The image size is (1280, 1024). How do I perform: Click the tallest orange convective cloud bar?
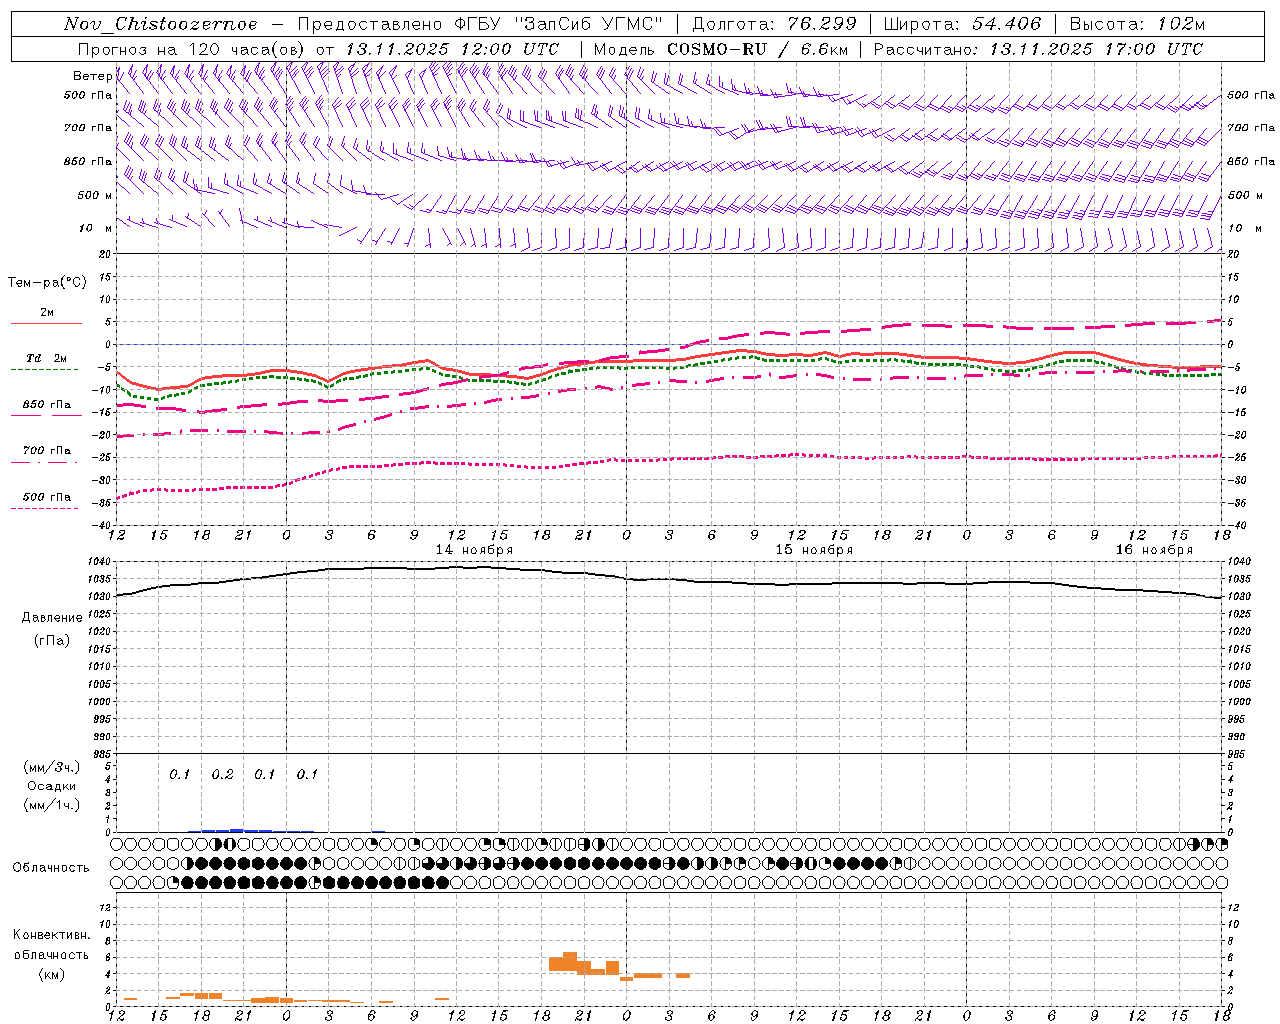[x=570, y=961]
